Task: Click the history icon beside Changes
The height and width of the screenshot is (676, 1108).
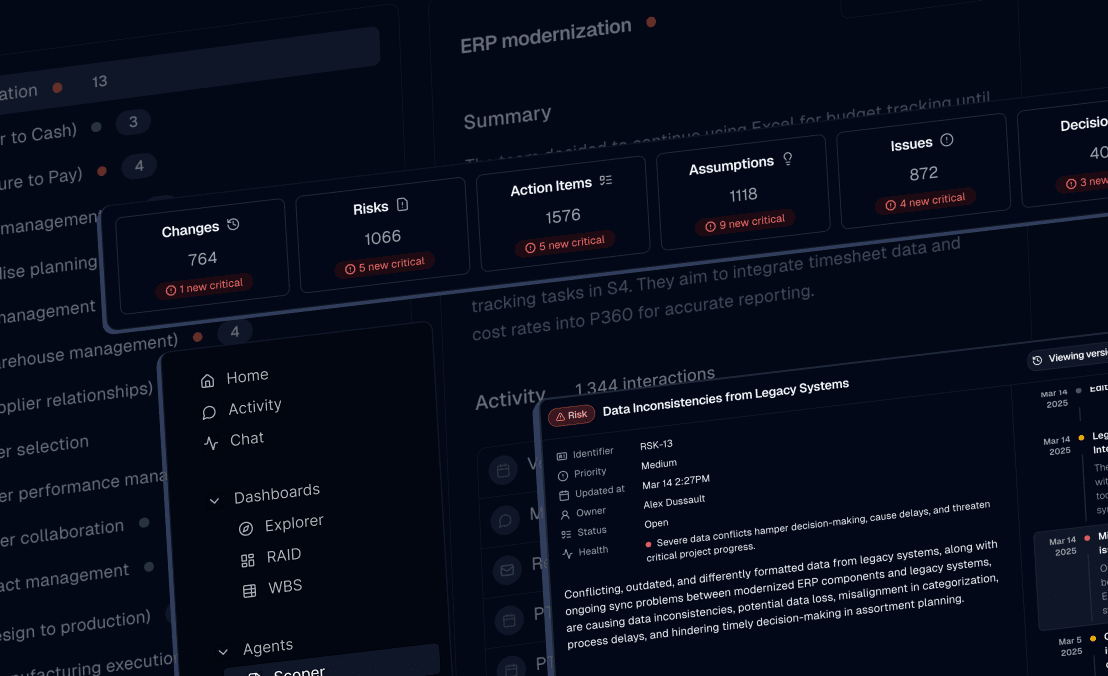Action: pyautogui.click(x=233, y=225)
